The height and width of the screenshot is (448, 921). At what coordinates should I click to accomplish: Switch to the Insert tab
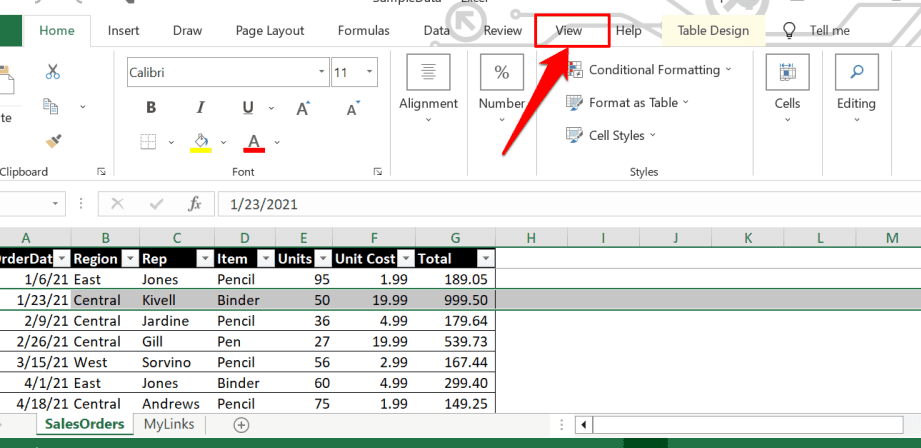coord(123,31)
